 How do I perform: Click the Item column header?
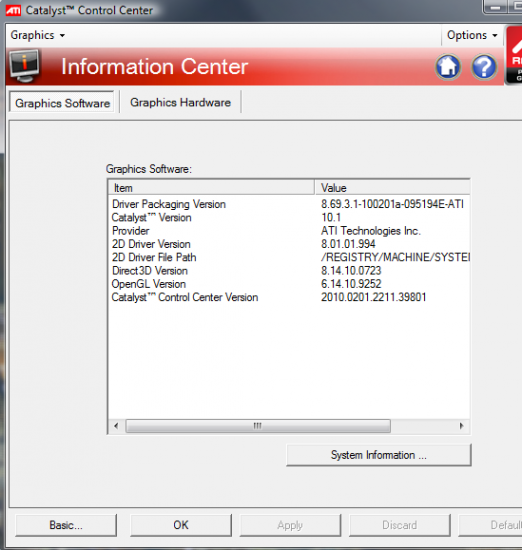[211, 188]
